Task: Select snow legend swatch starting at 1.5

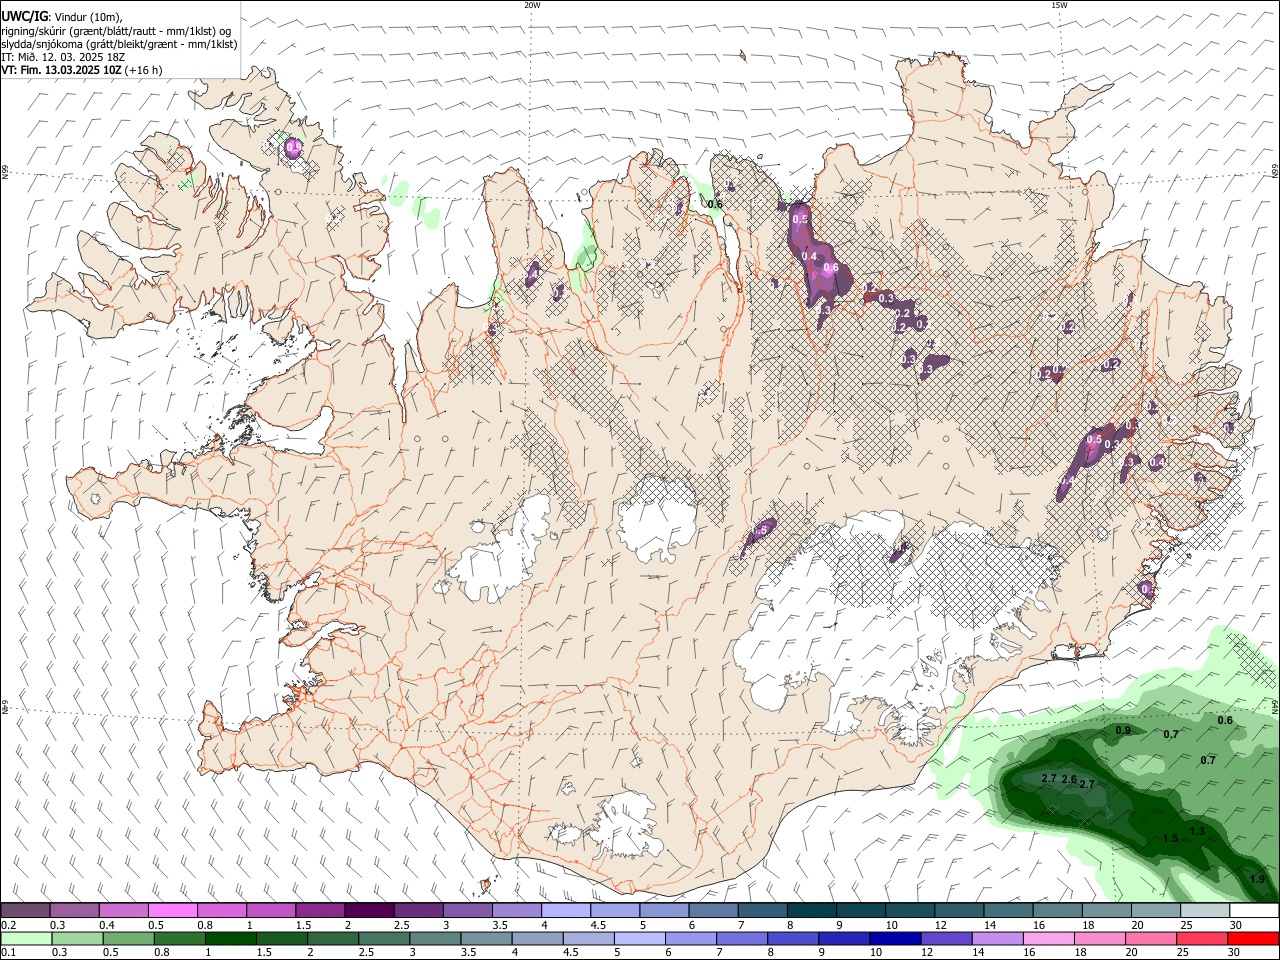Action: tap(319, 910)
